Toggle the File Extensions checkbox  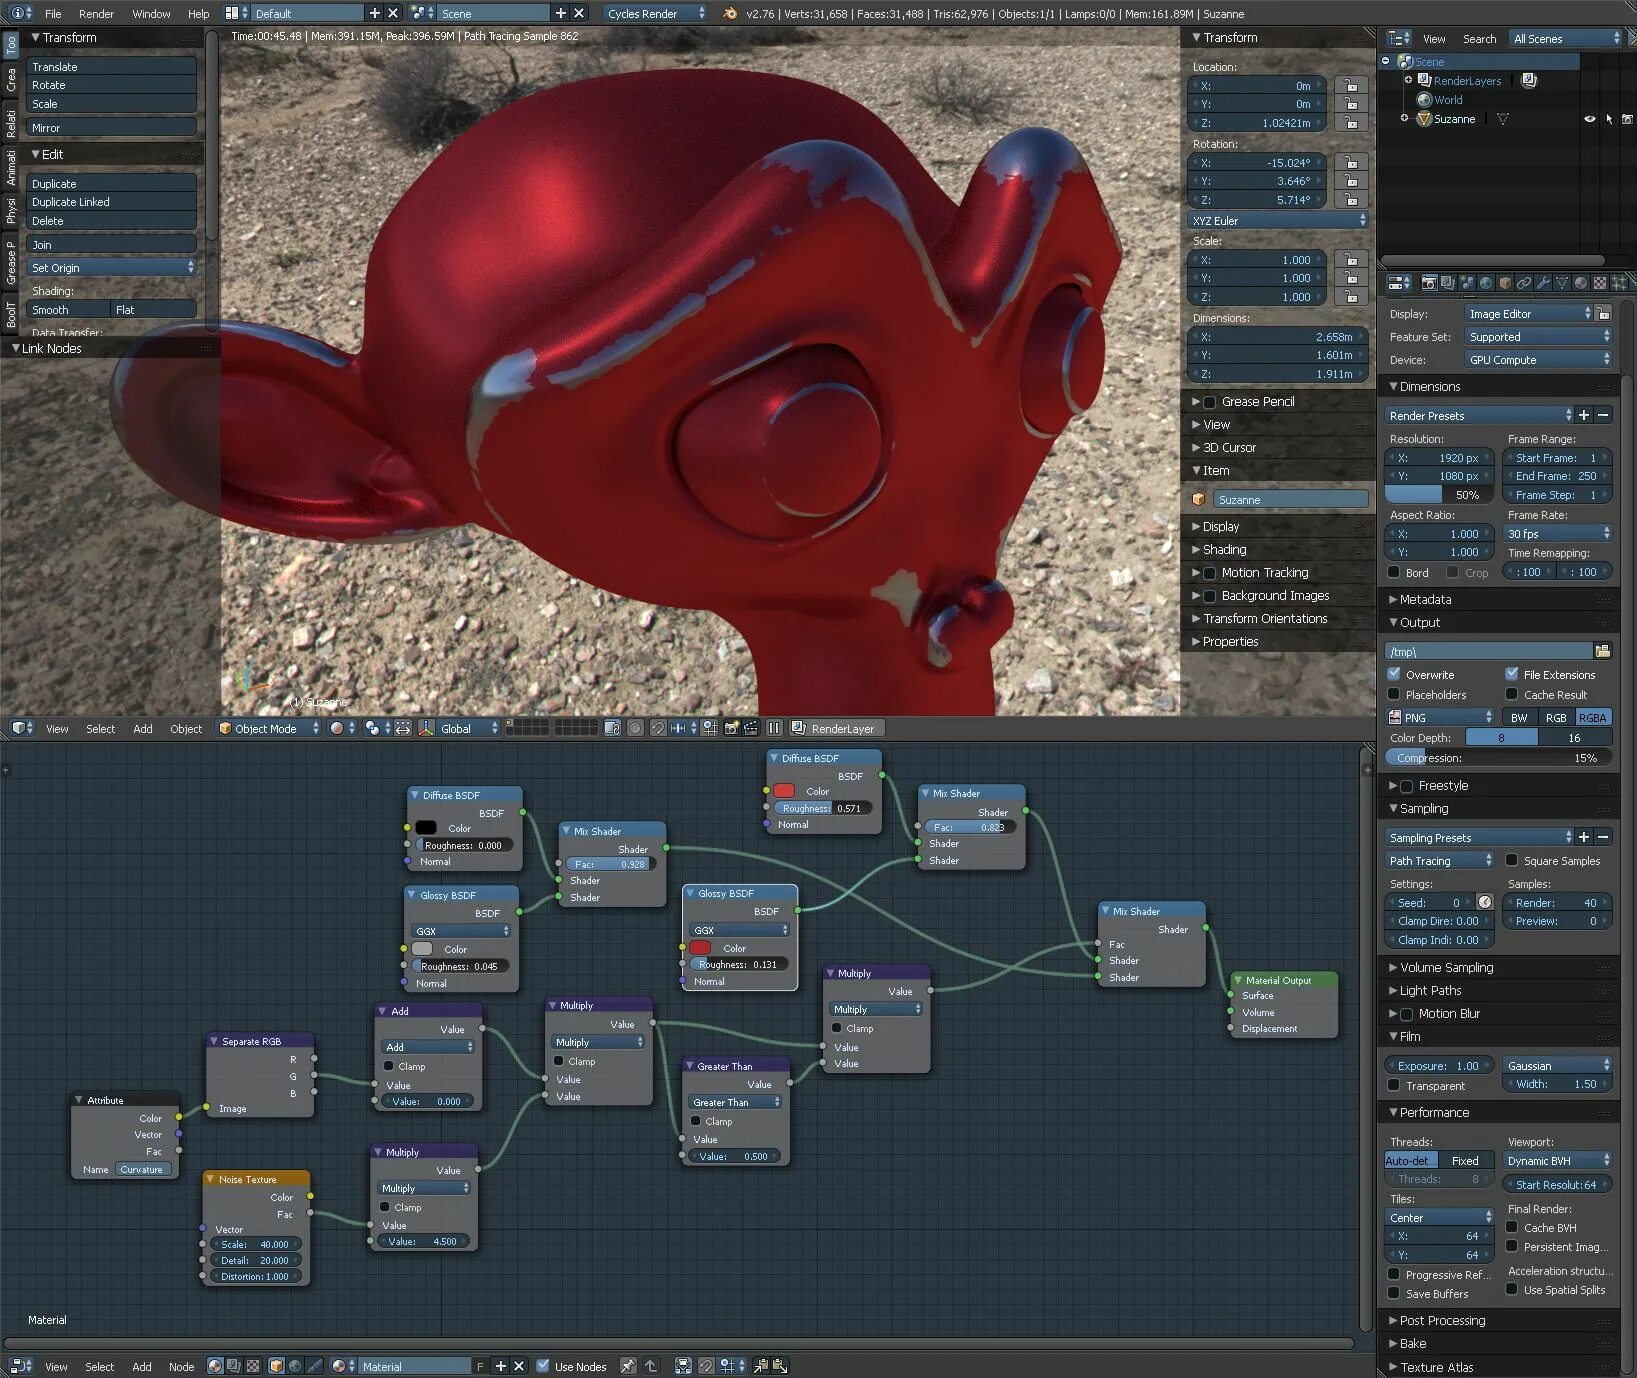click(1512, 674)
